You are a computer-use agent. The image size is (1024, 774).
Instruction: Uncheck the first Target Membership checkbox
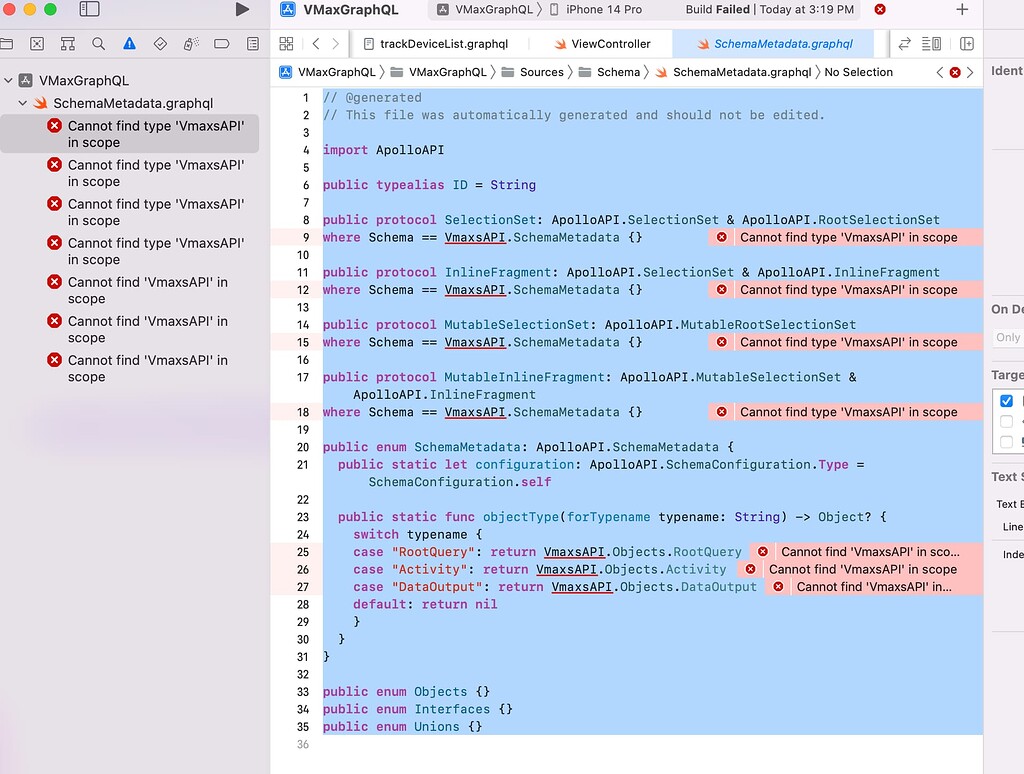pos(1006,400)
